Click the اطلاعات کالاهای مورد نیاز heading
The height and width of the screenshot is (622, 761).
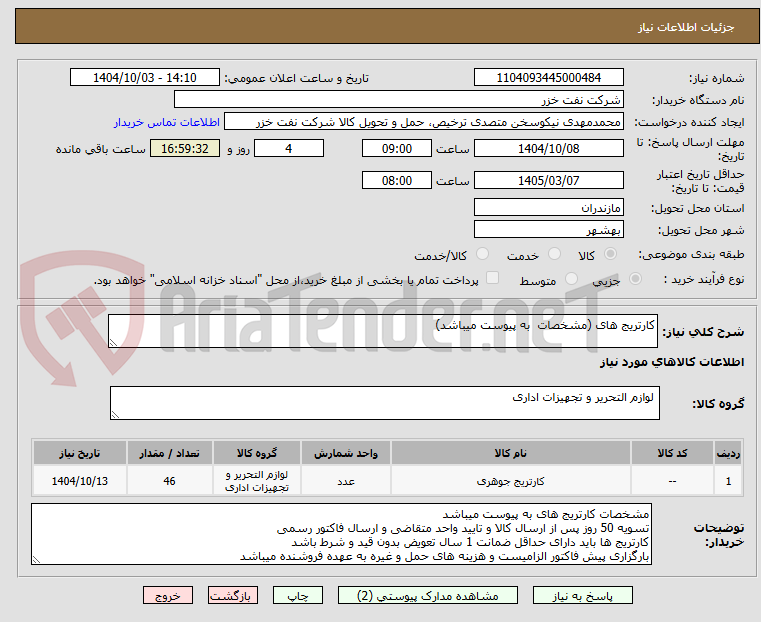672,362
